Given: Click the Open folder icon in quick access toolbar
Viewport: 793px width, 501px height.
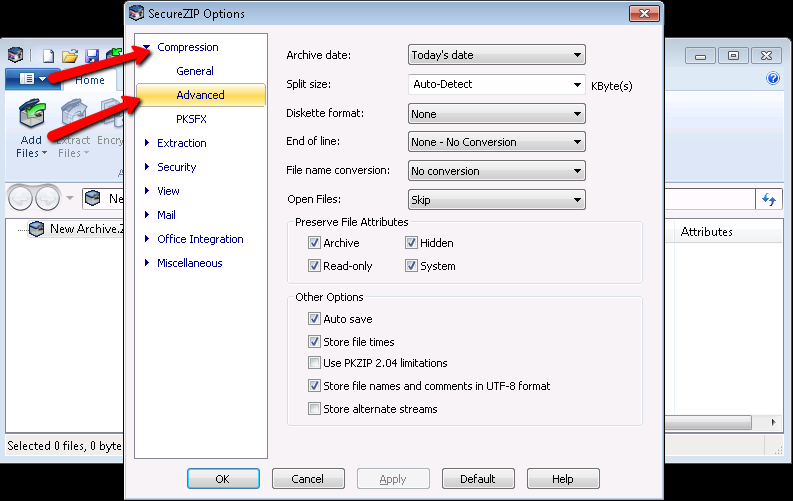Looking at the screenshot, I should point(70,56).
